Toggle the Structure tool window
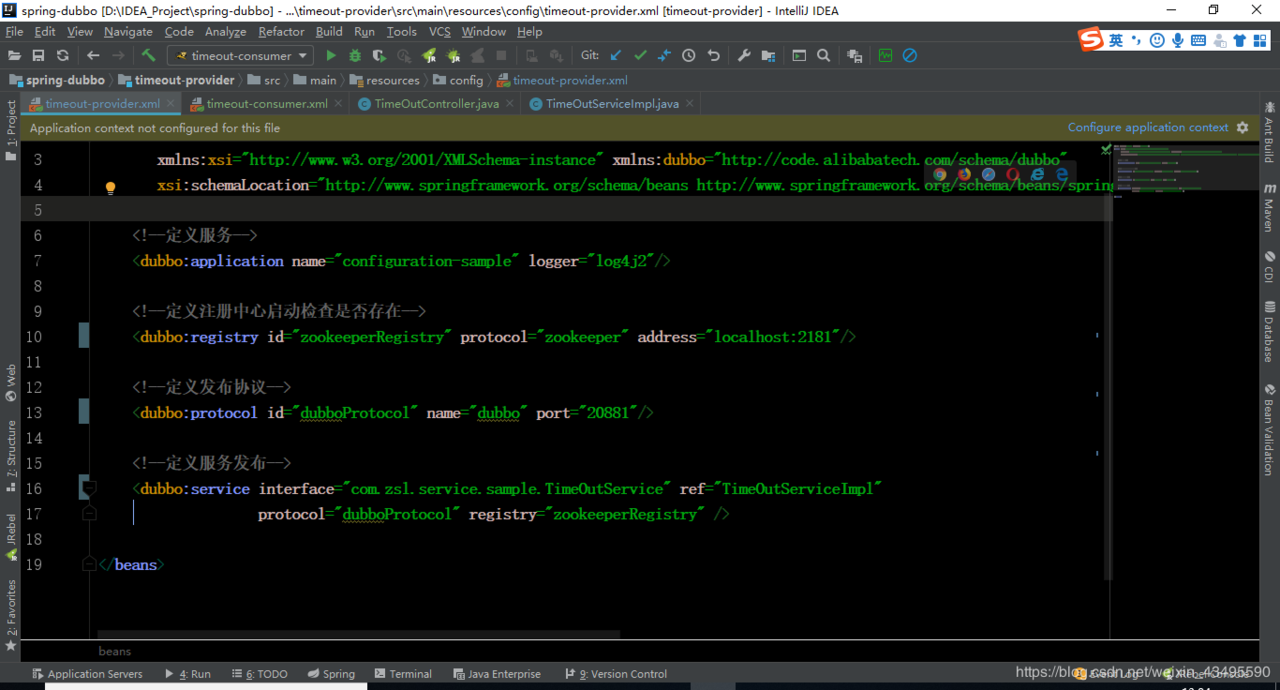The width and height of the screenshot is (1280, 690). 11,456
